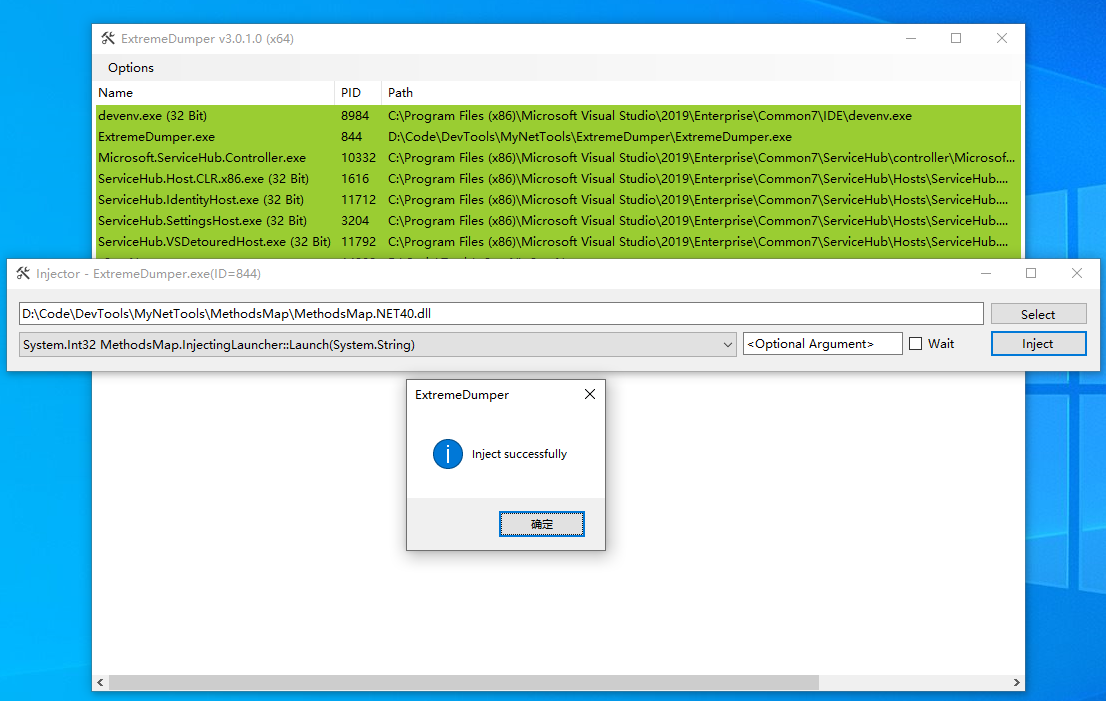1106x701 pixels.
Task: Click the Inject successfully info icon
Action: coord(447,454)
